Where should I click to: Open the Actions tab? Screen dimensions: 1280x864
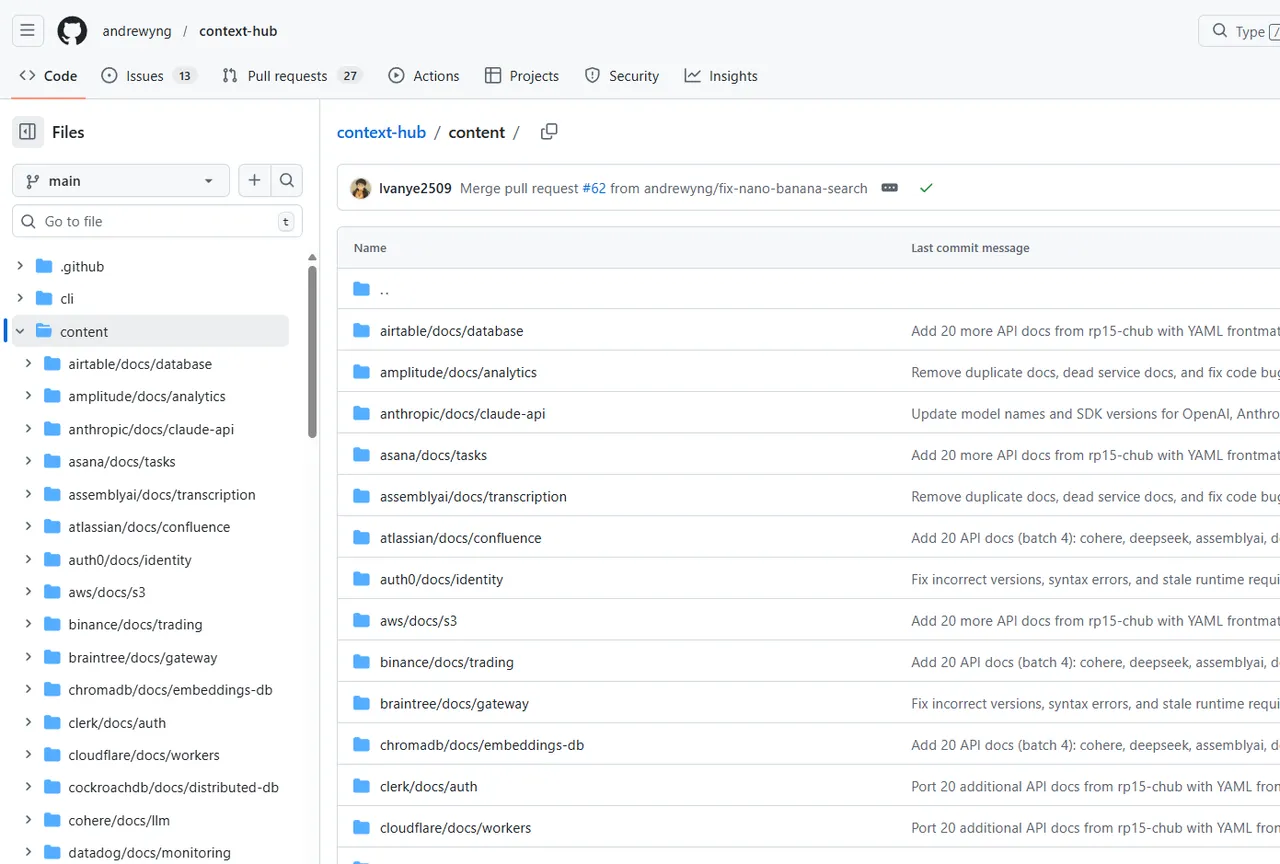click(424, 76)
